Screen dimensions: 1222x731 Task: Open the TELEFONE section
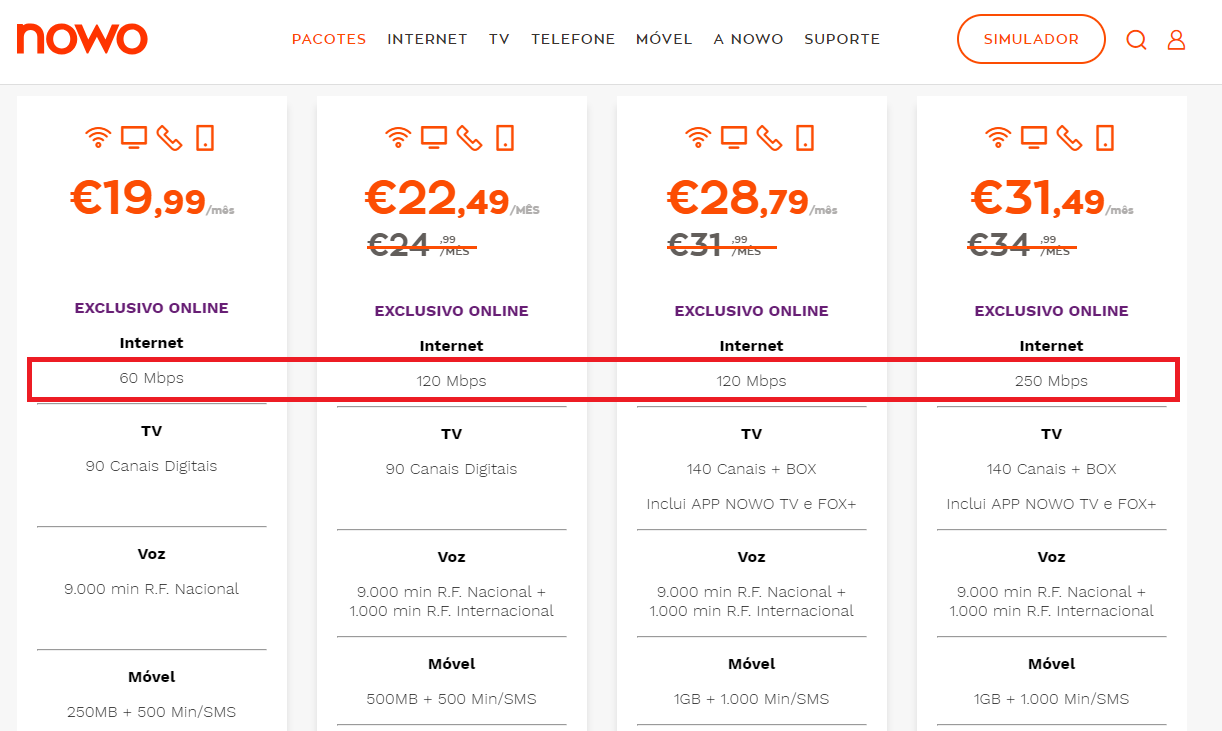[573, 39]
